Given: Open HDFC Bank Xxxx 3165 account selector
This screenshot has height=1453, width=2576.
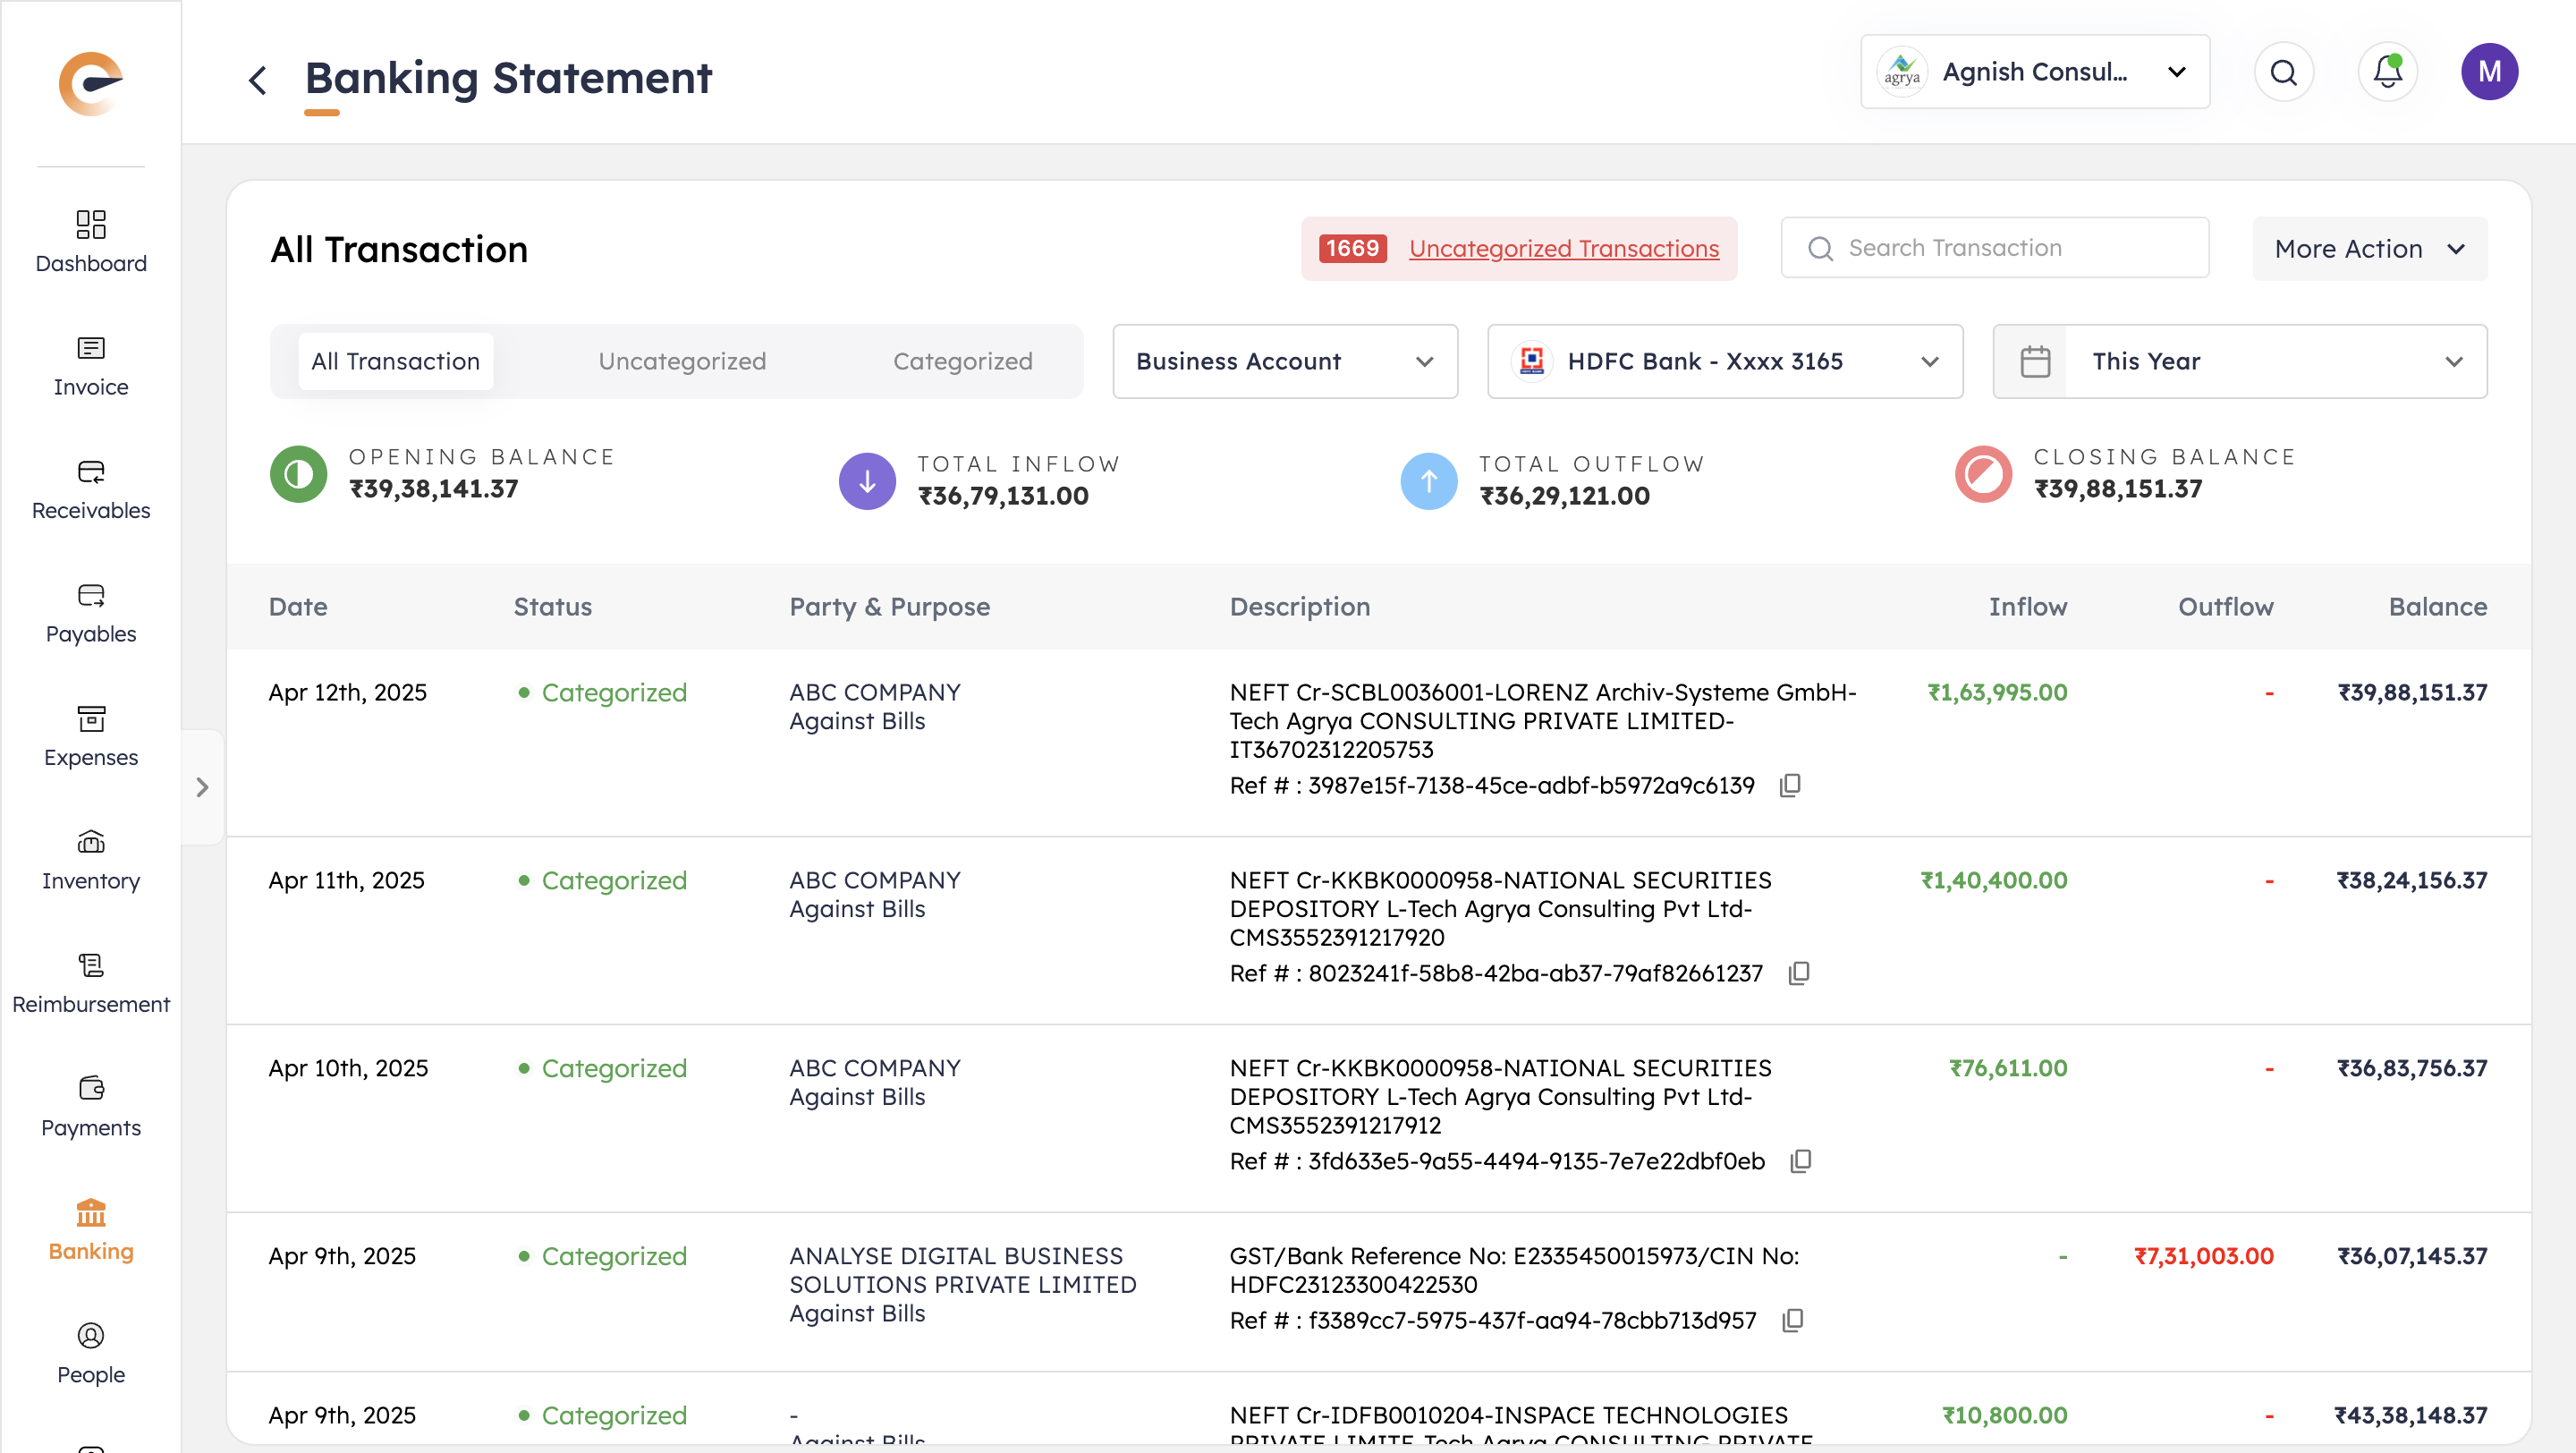Looking at the screenshot, I should click(x=1724, y=361).
